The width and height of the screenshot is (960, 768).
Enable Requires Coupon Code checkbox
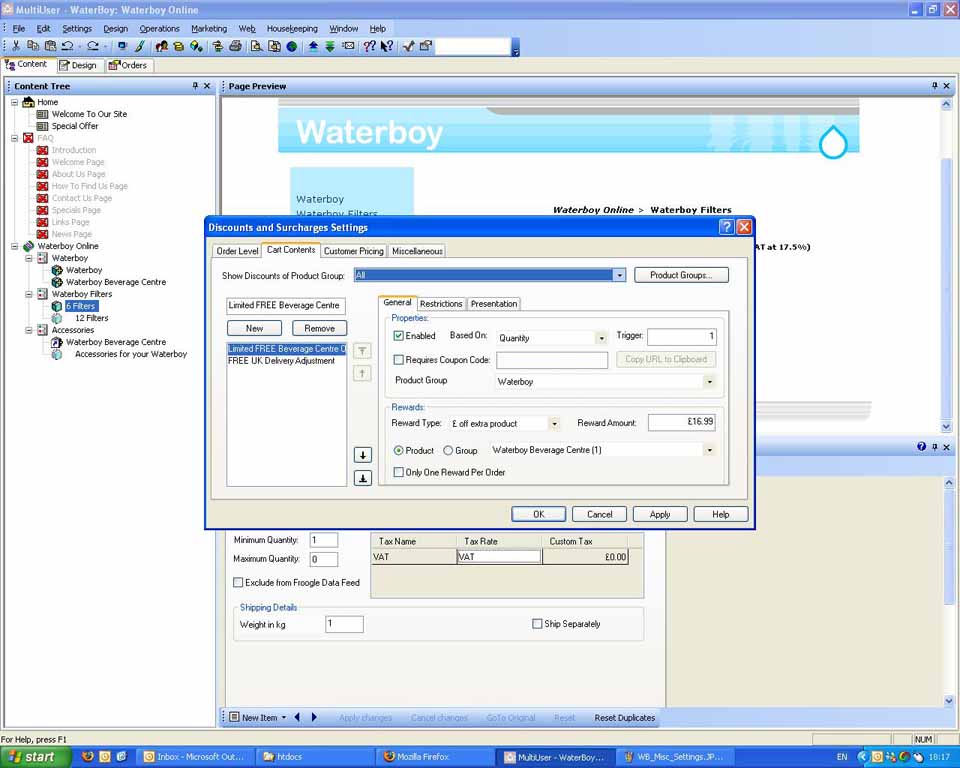[399, 360]
